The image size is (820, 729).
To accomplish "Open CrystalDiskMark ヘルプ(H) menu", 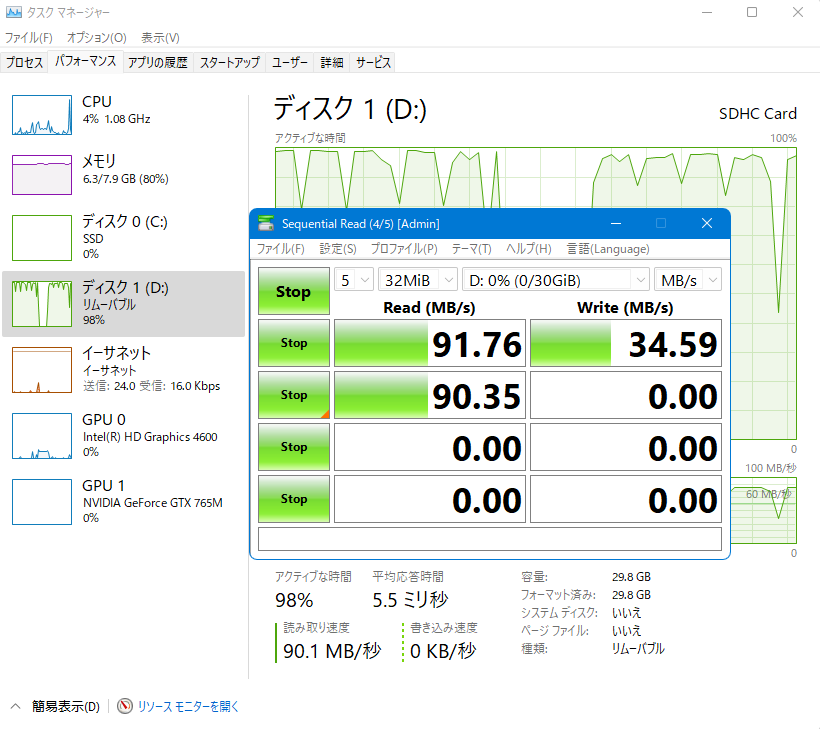I will 528,249.
